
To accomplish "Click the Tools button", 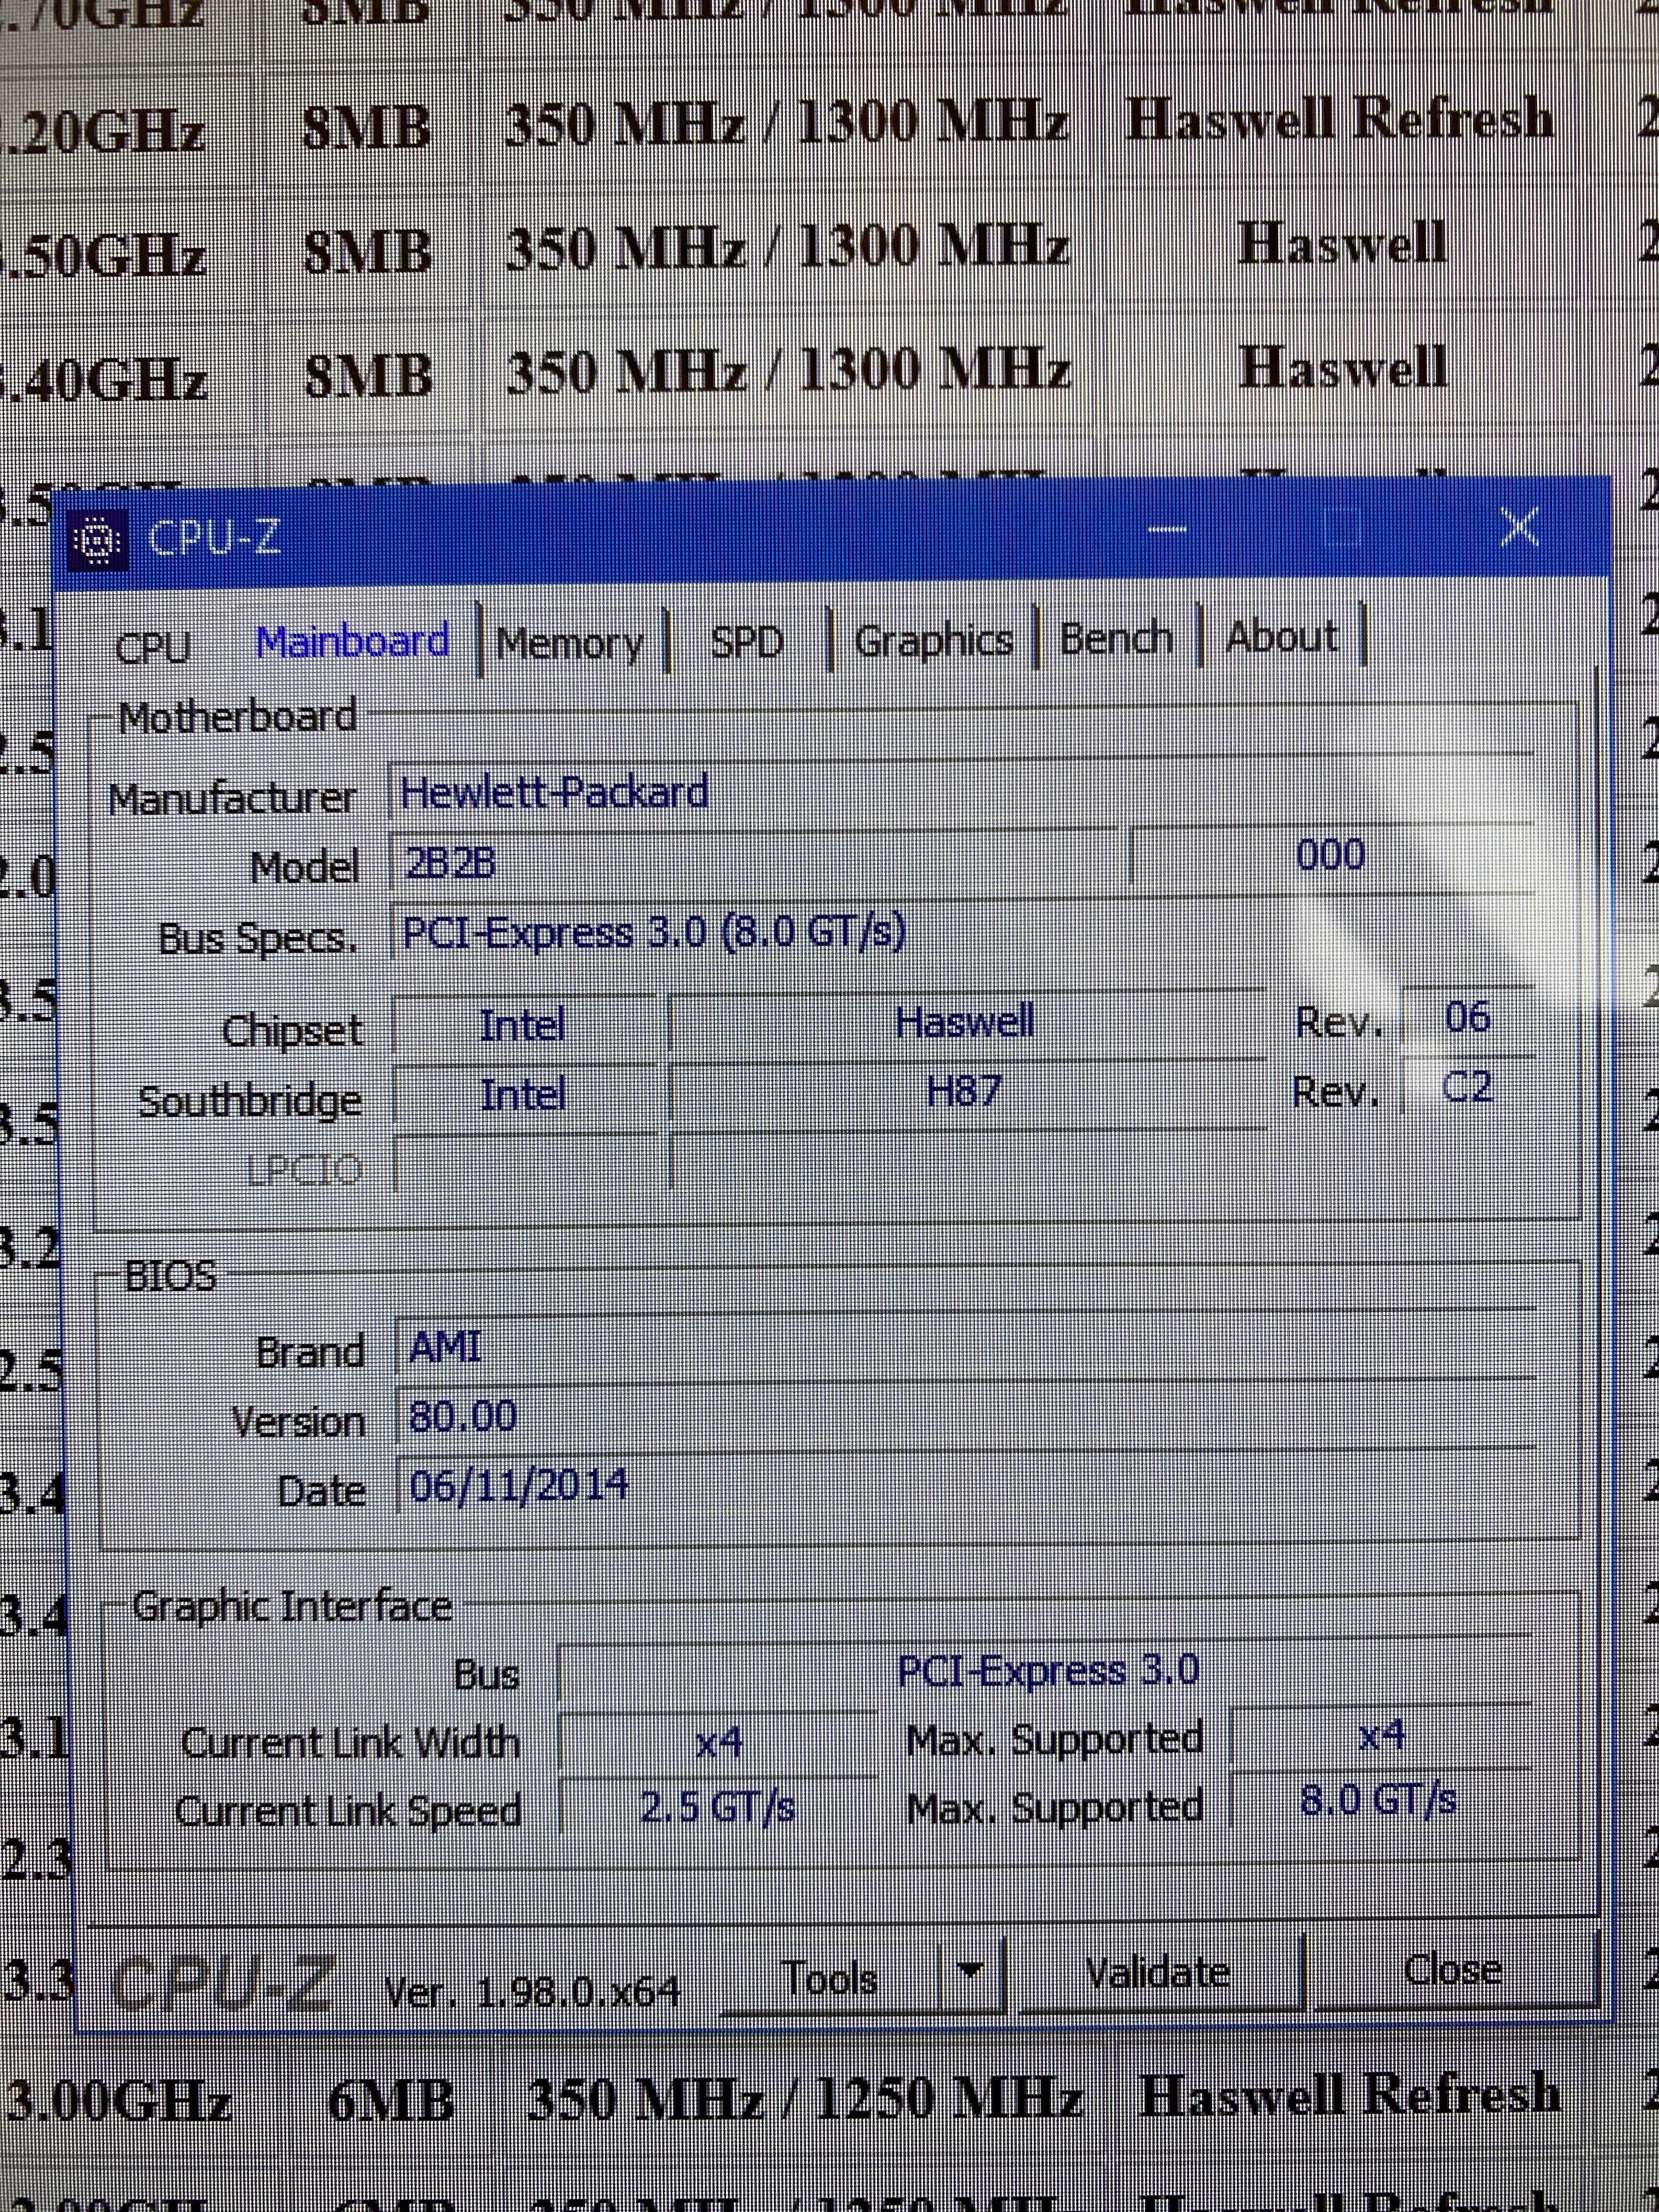I will pyautogui.click(x=829, y=1978).
